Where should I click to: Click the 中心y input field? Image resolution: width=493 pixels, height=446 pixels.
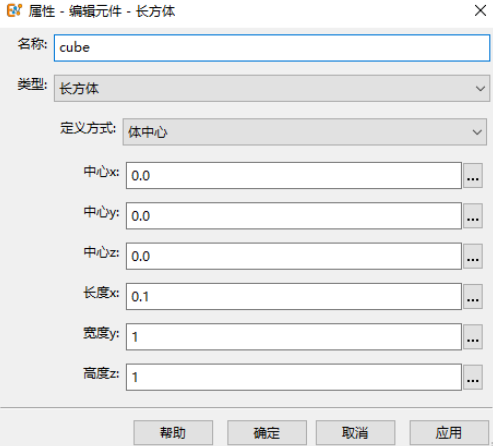294,216
